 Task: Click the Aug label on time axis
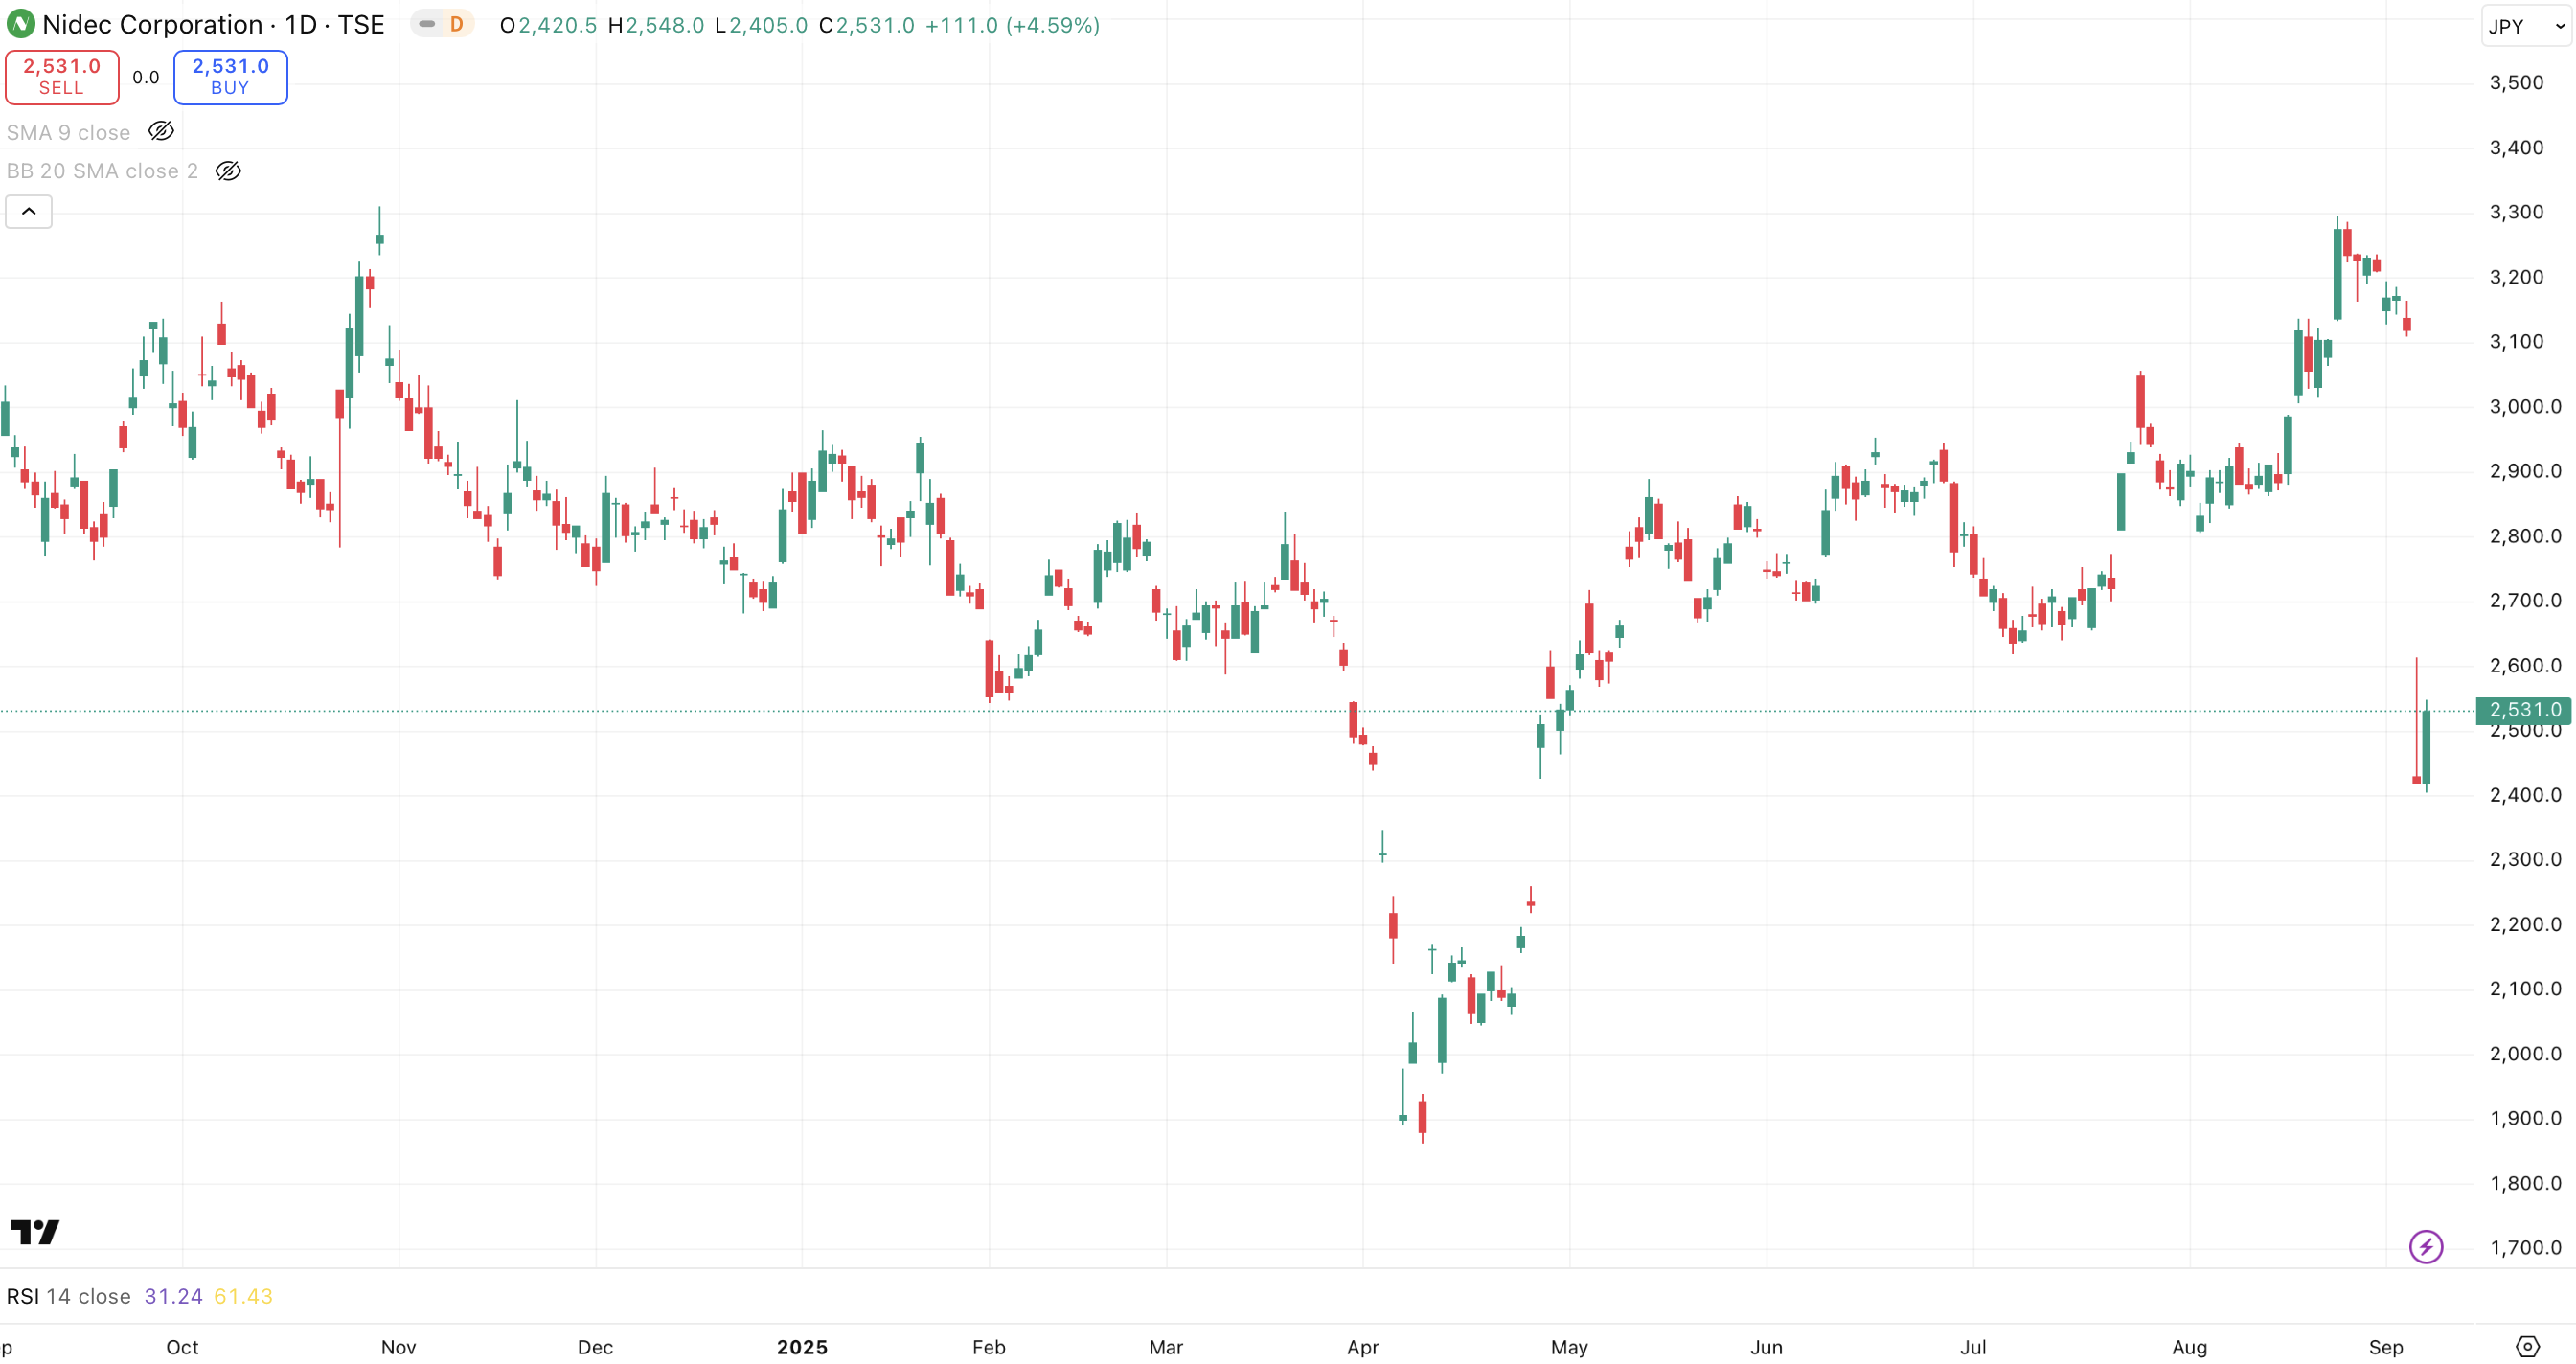[x=2189, y=1347]
